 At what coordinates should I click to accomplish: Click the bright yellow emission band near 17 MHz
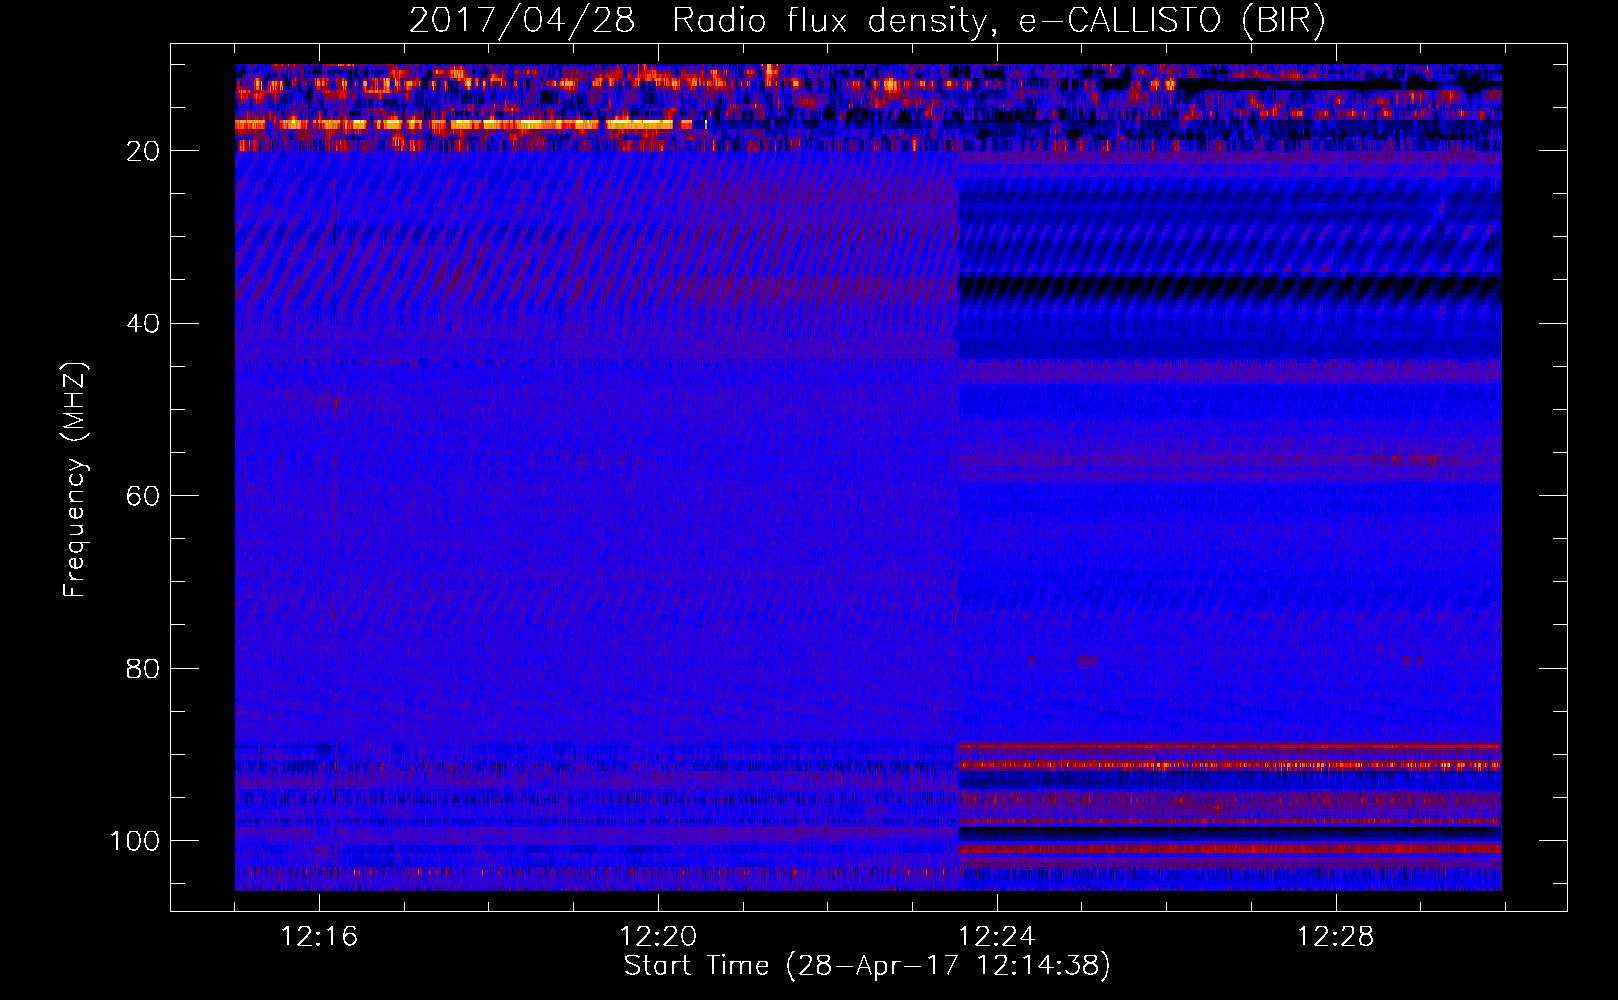click(463, 125)
